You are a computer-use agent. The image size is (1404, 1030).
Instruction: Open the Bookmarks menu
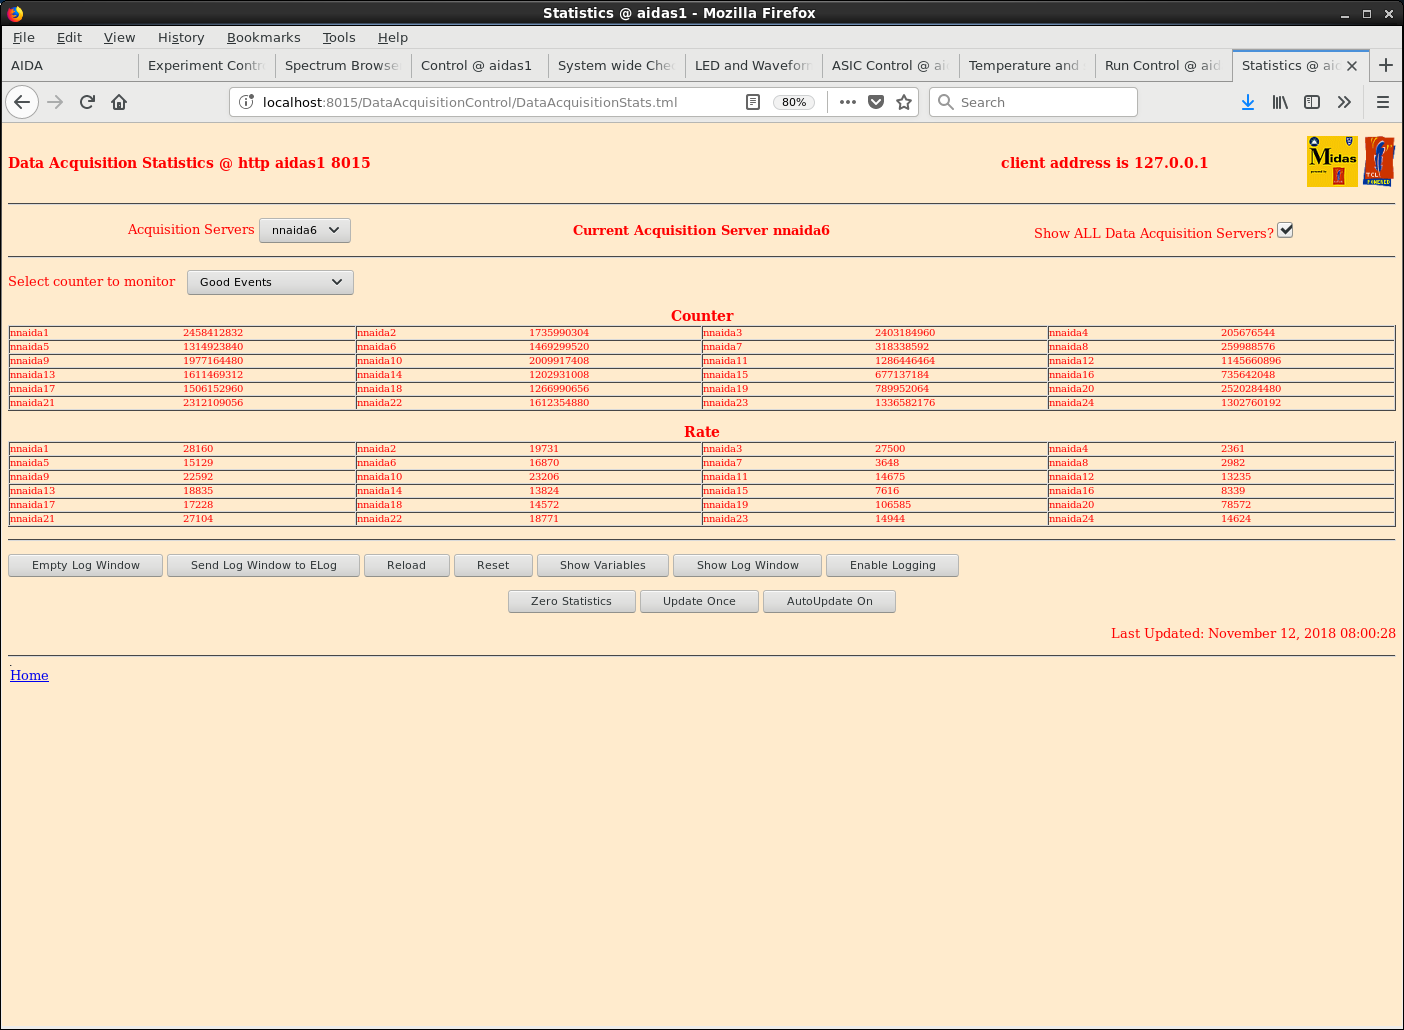pos(263,37)
